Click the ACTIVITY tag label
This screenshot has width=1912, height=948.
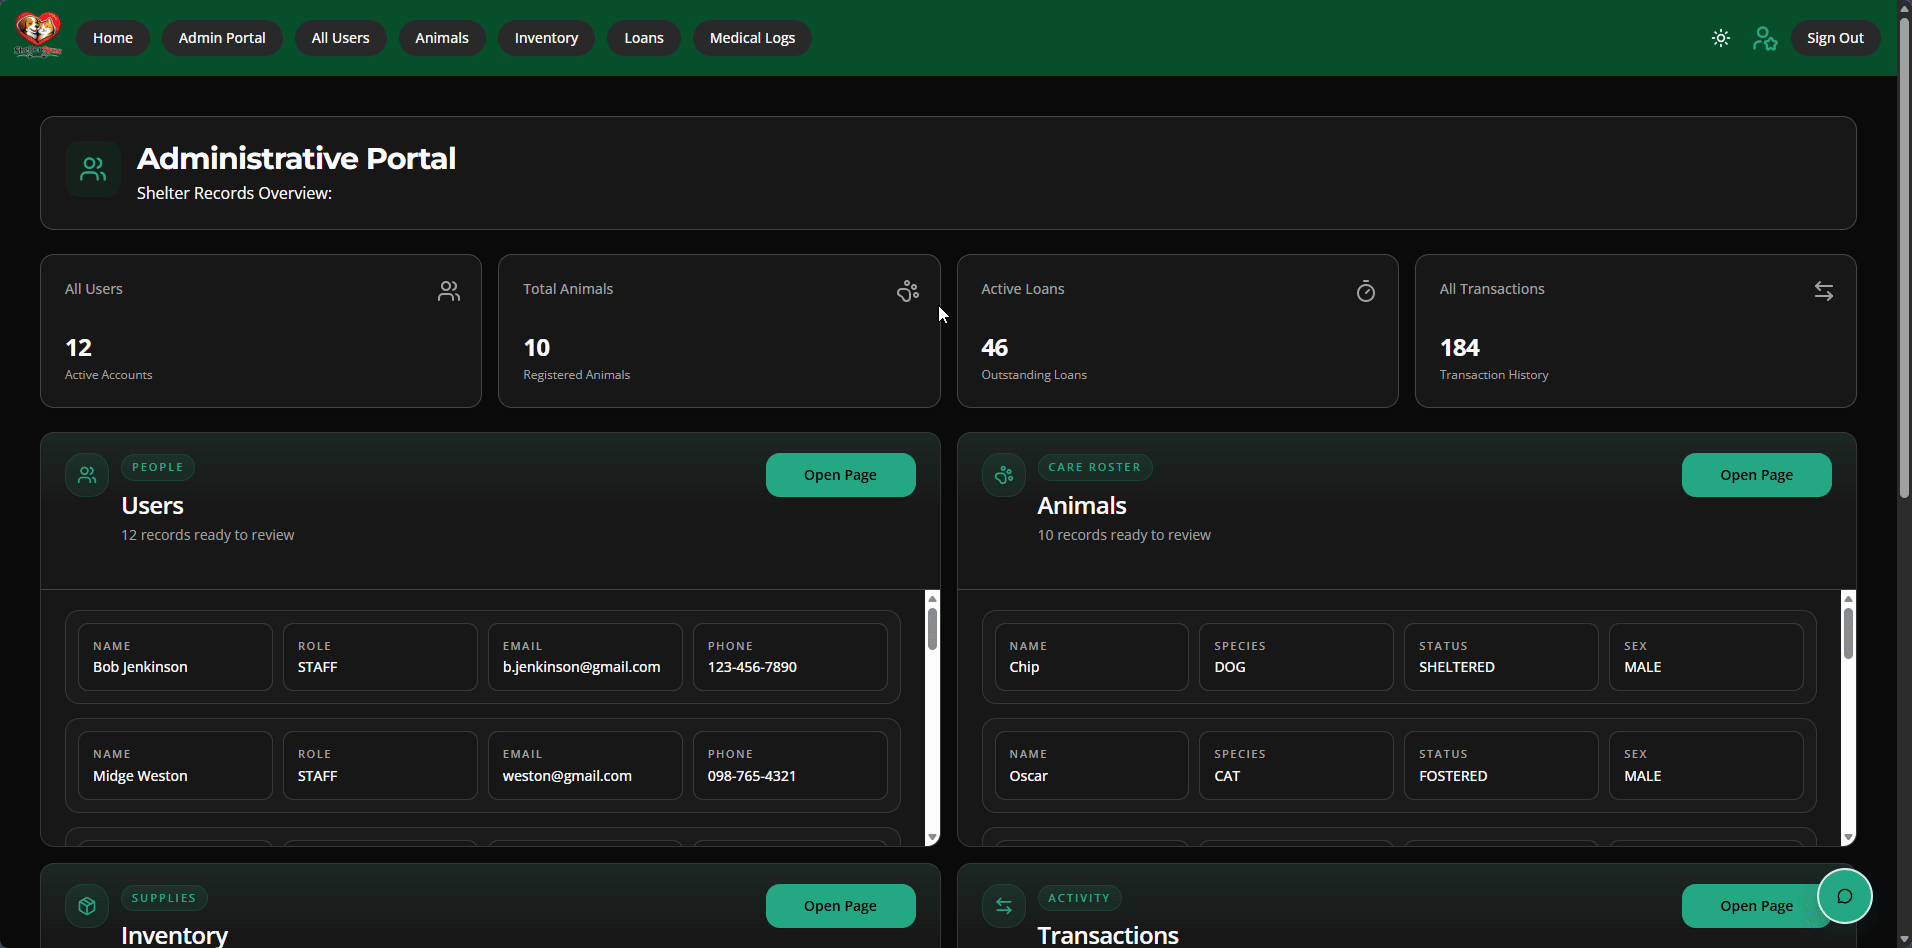tap(1079, 898)
